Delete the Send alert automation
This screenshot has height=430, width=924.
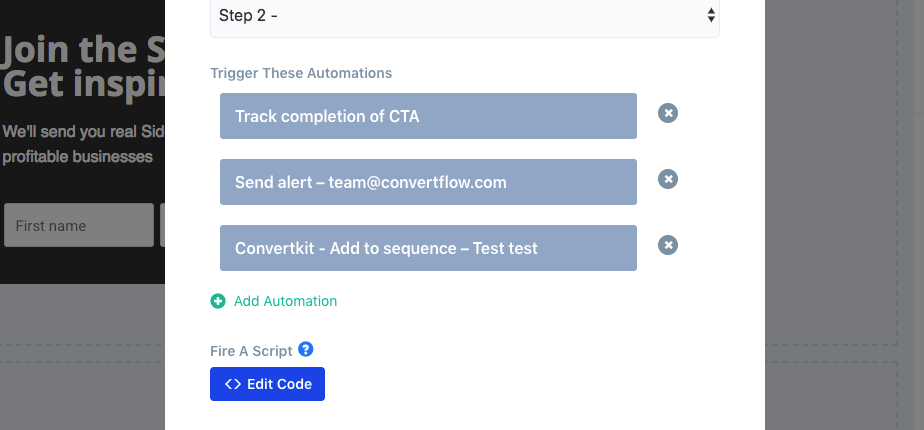pos(668,179)
